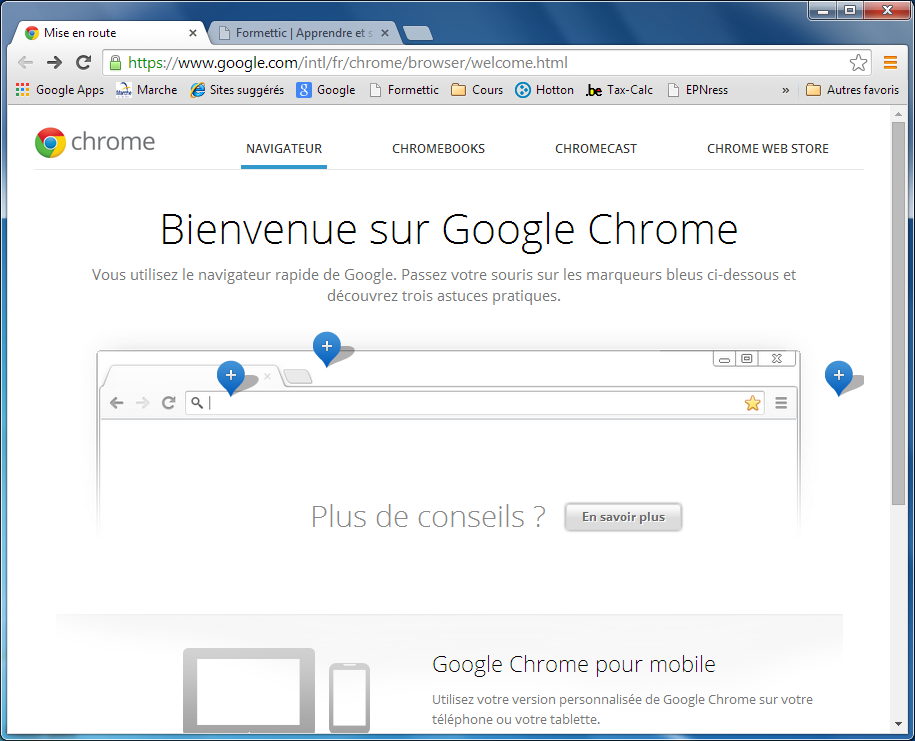Open the Chrome menu with three bars
The height and width of the screenshot is (741, 915).
click(890, 61)
